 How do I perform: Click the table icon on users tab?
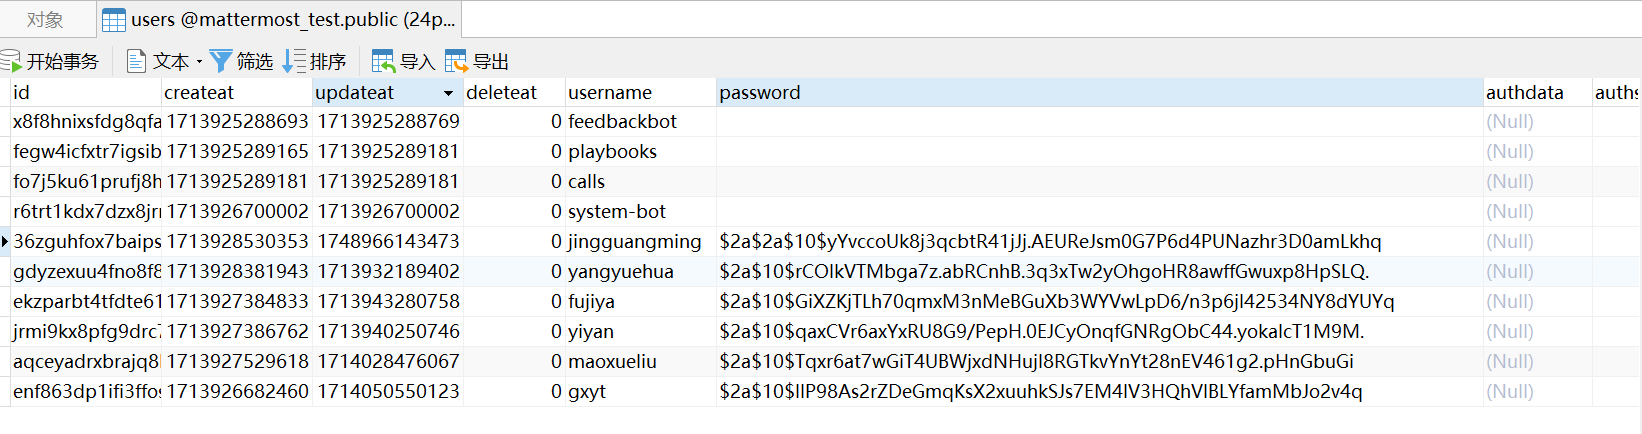114,20
